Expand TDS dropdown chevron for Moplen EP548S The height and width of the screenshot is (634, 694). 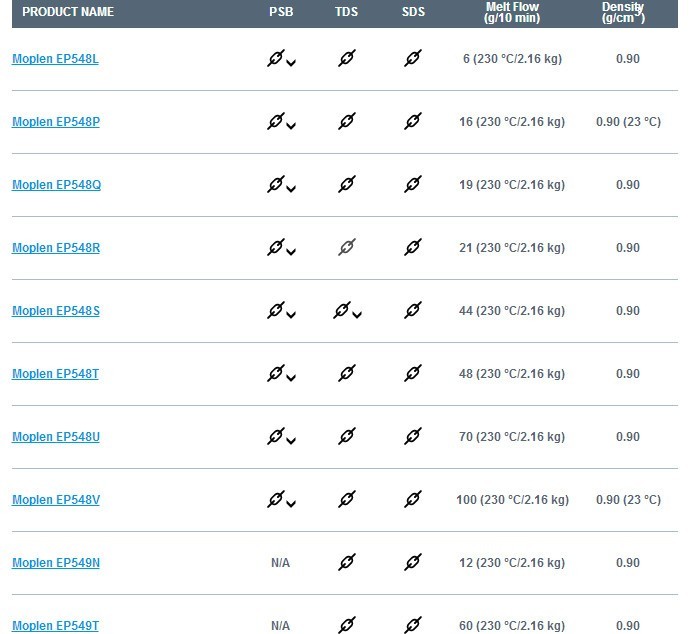pyautogui.click(x=357, y=315)
